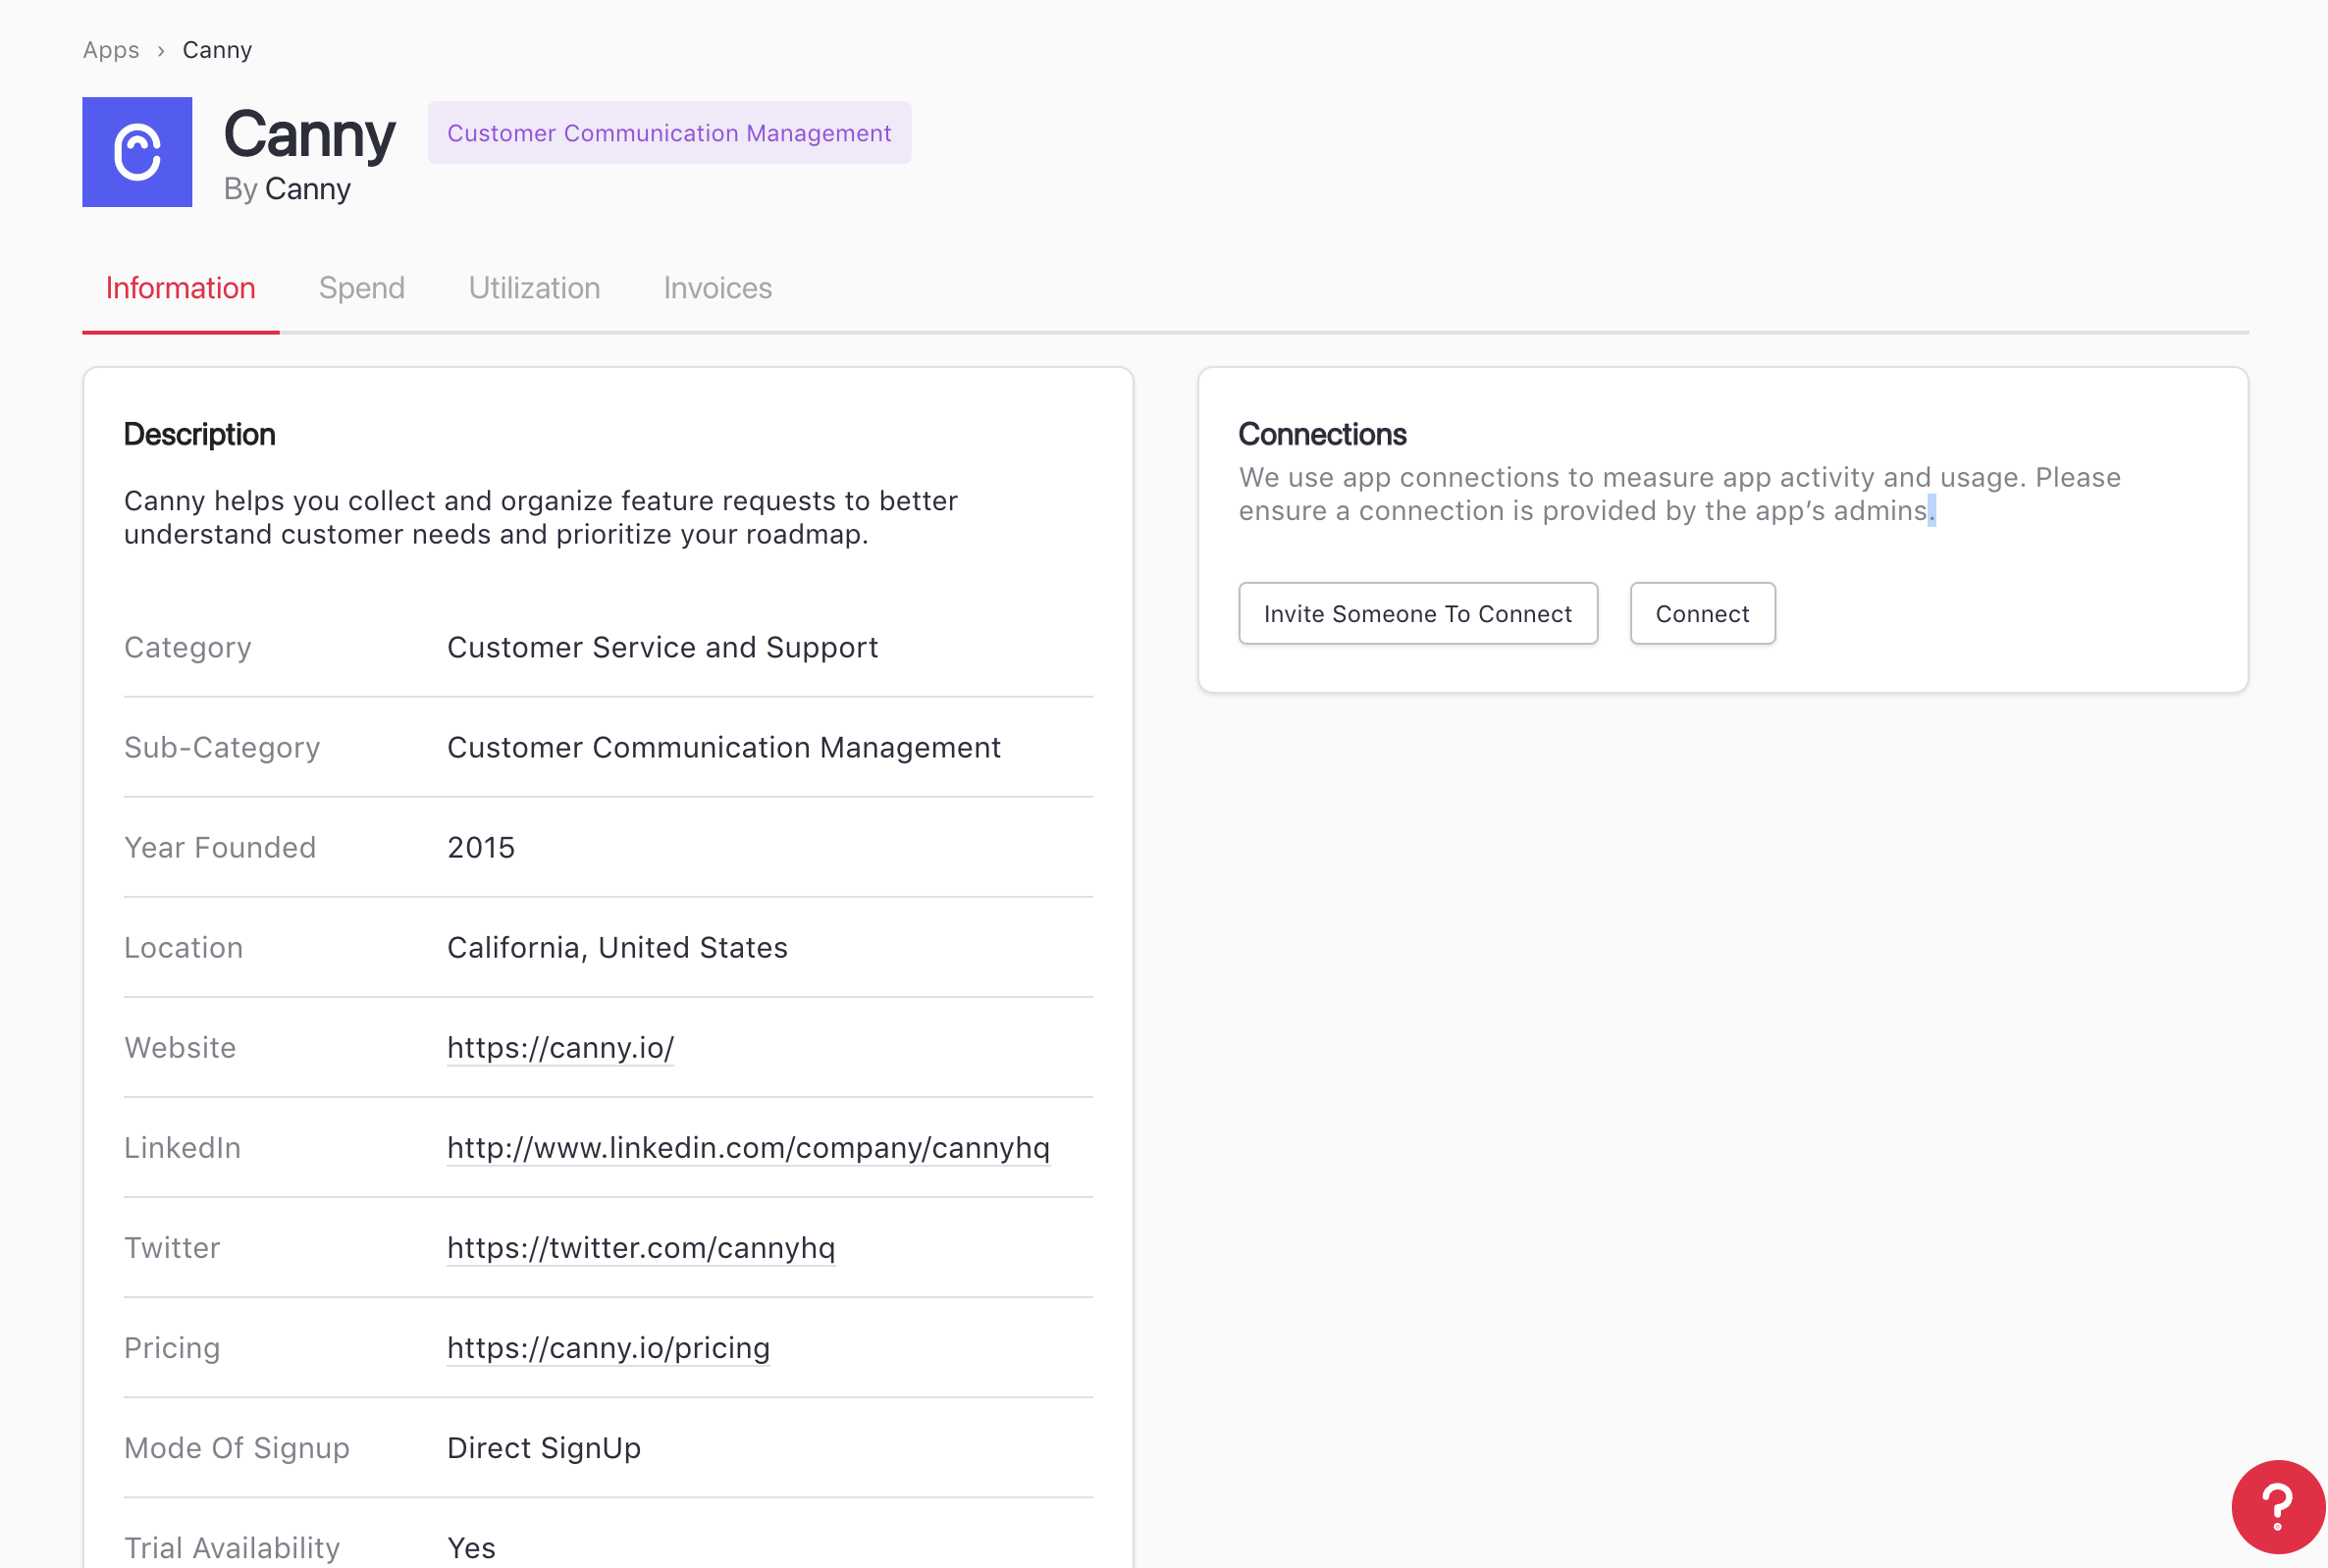This screenshot has height=1568, width=2328.
Task: Open the Invoices tab
Action: coord(717,288)
